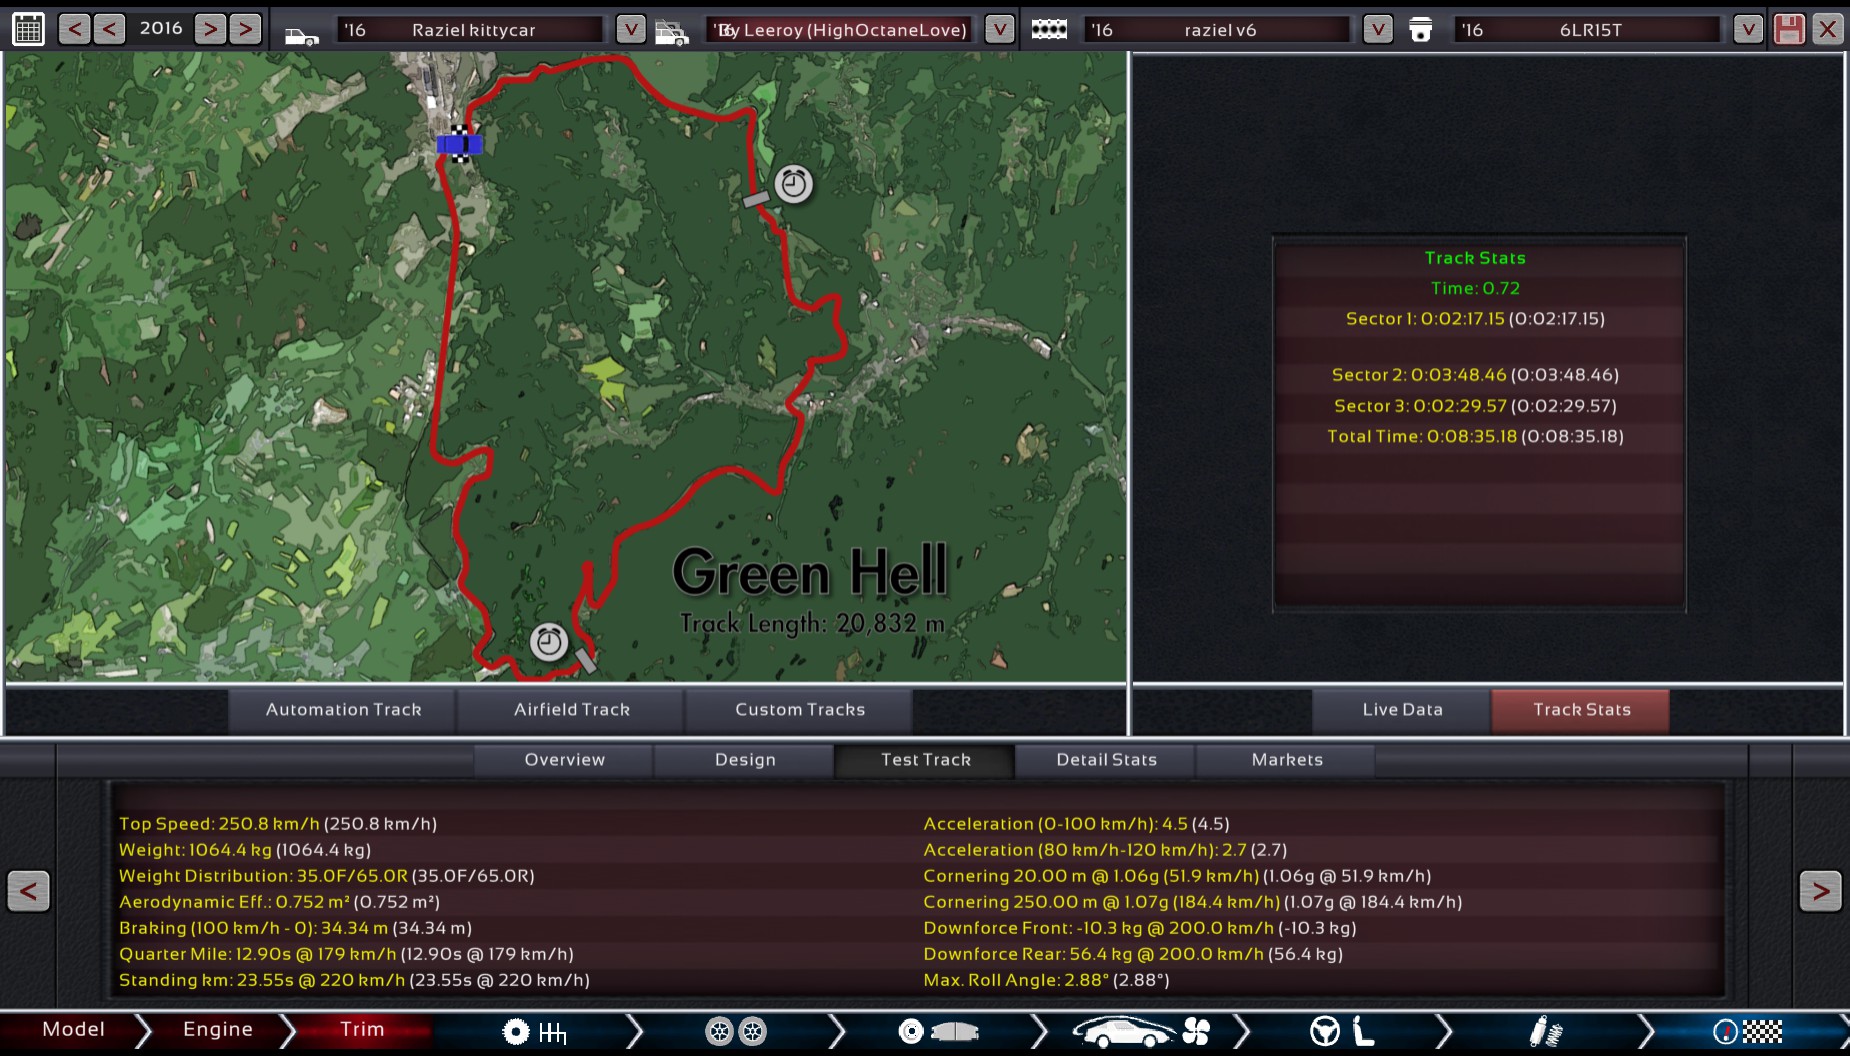This screenshot has height=1056, width=1850.
Task: Open the testing checkered flag step icon
Action: tap(1747, 1032)
